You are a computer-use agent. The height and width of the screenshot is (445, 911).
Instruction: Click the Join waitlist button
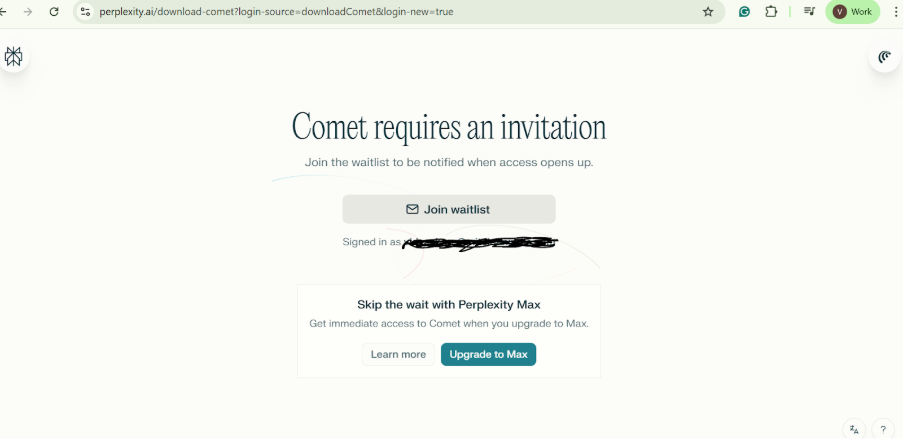coord(449,209)
